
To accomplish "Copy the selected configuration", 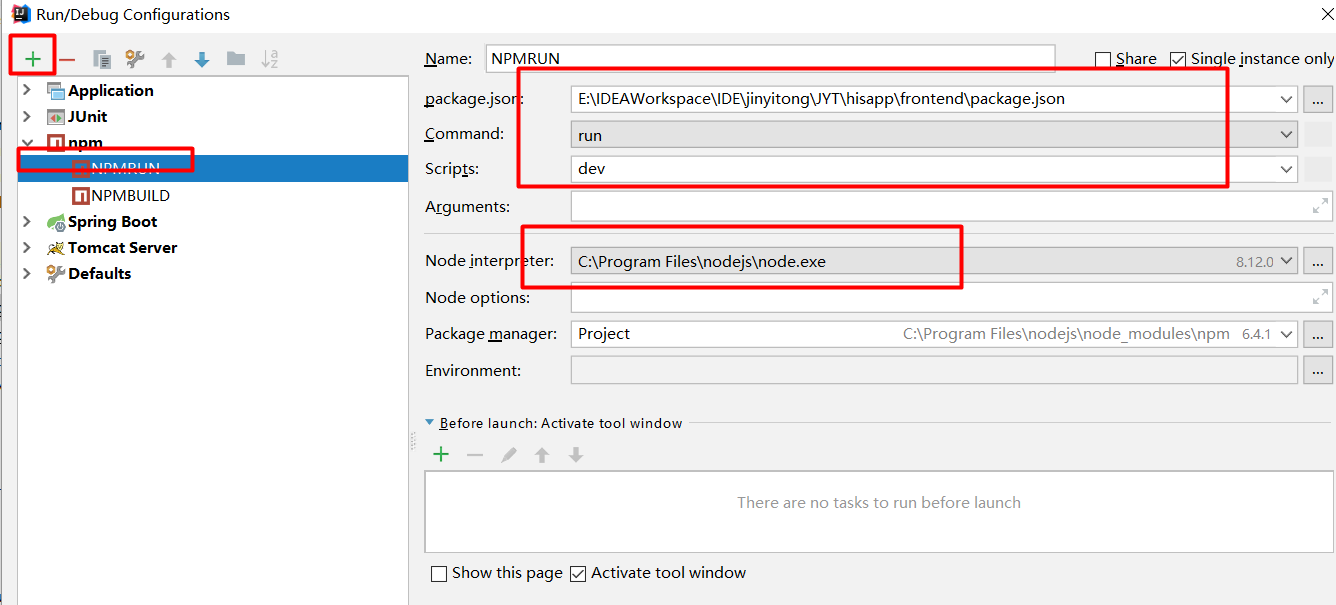I will coord(102,59).
